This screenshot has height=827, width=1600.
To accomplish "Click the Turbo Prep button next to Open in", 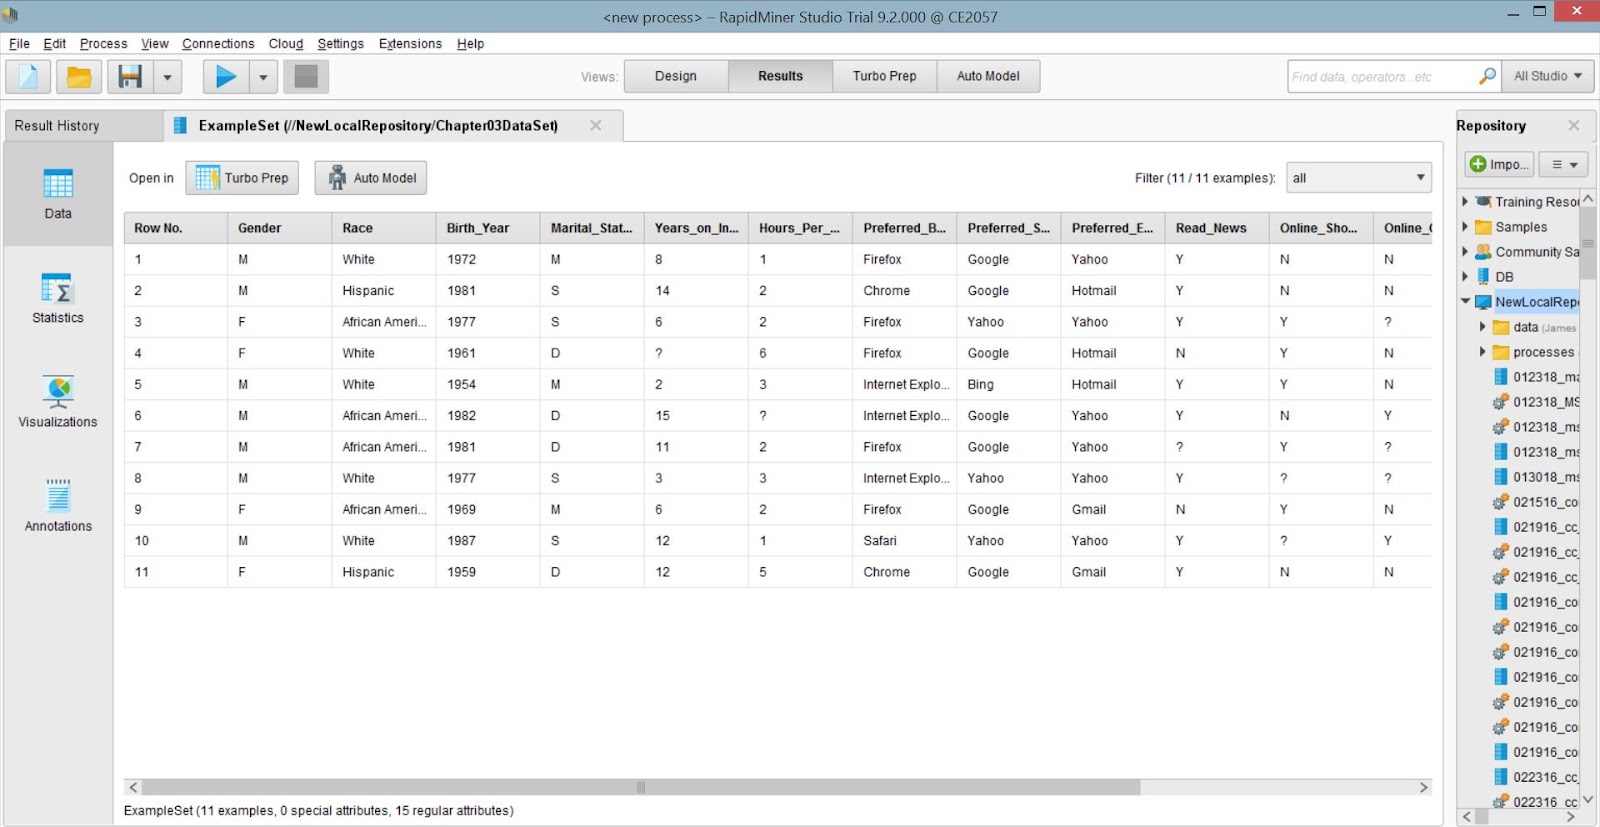I will click(242, 178).
